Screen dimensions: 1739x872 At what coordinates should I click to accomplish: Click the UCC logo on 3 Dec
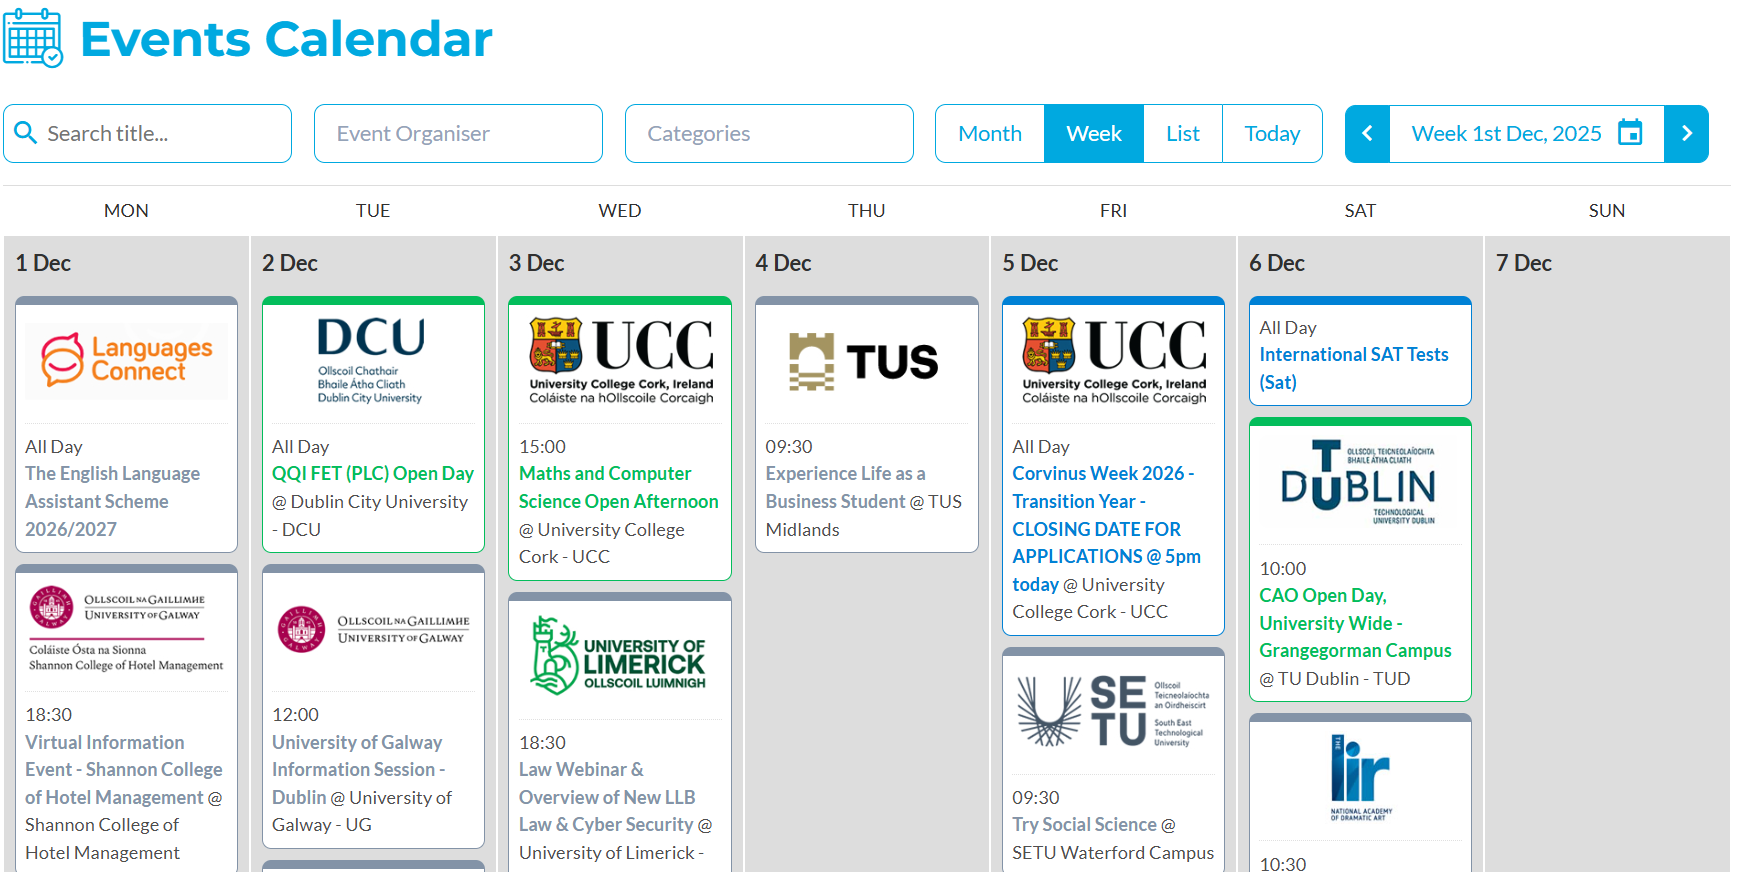[x=621, y=360]
